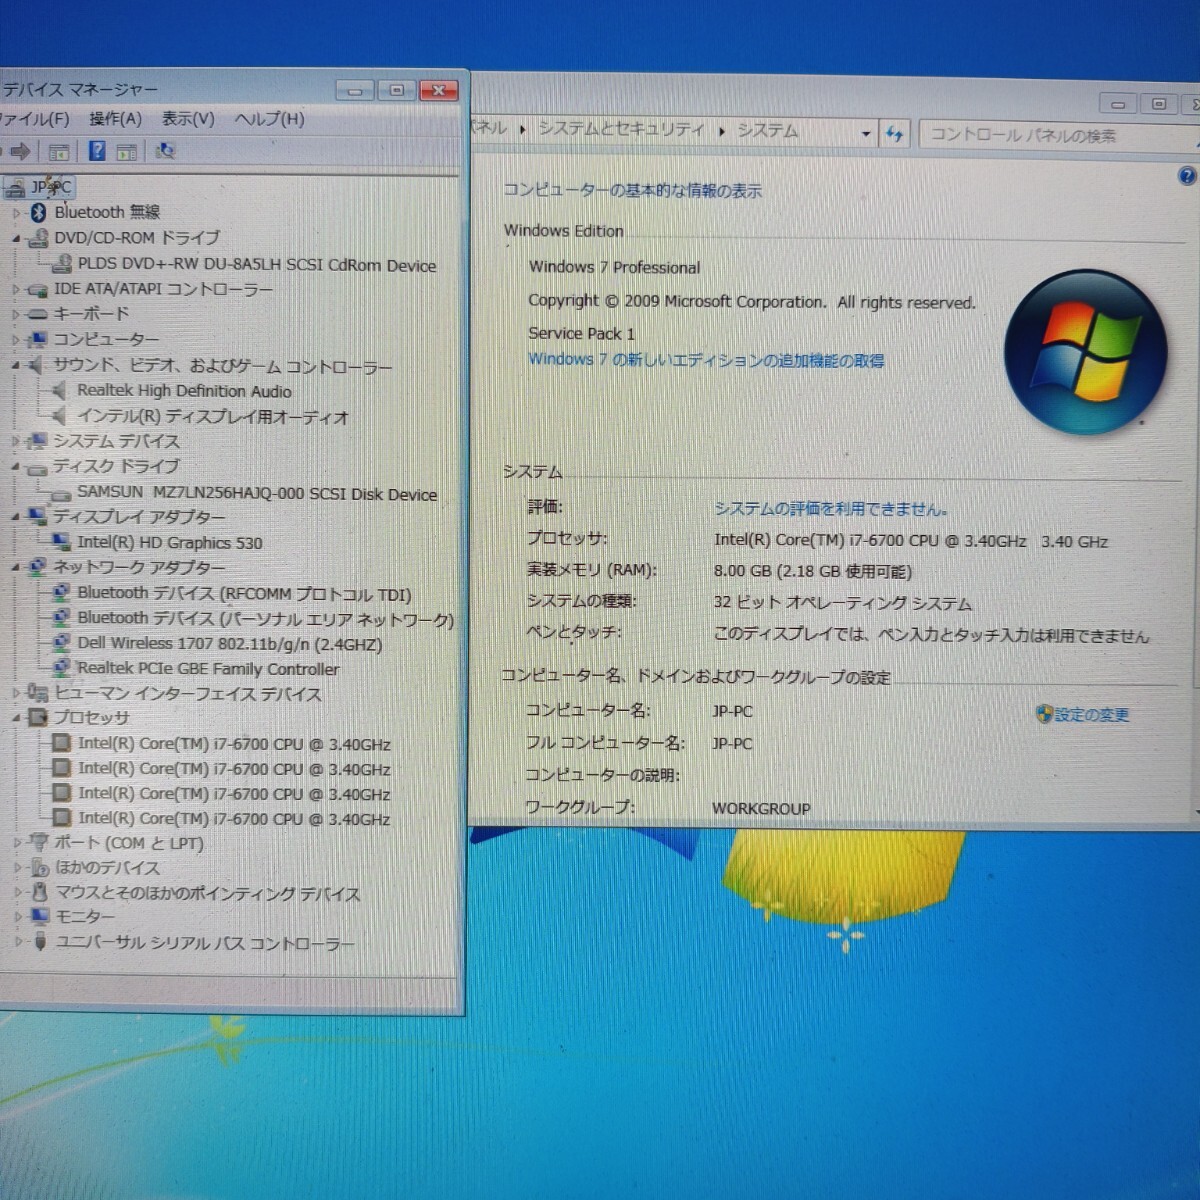Screen dimensions: 1200x1200
Task: Collapse the ディスプレイ アダプター tree node
Action: [x=17, y=517]
